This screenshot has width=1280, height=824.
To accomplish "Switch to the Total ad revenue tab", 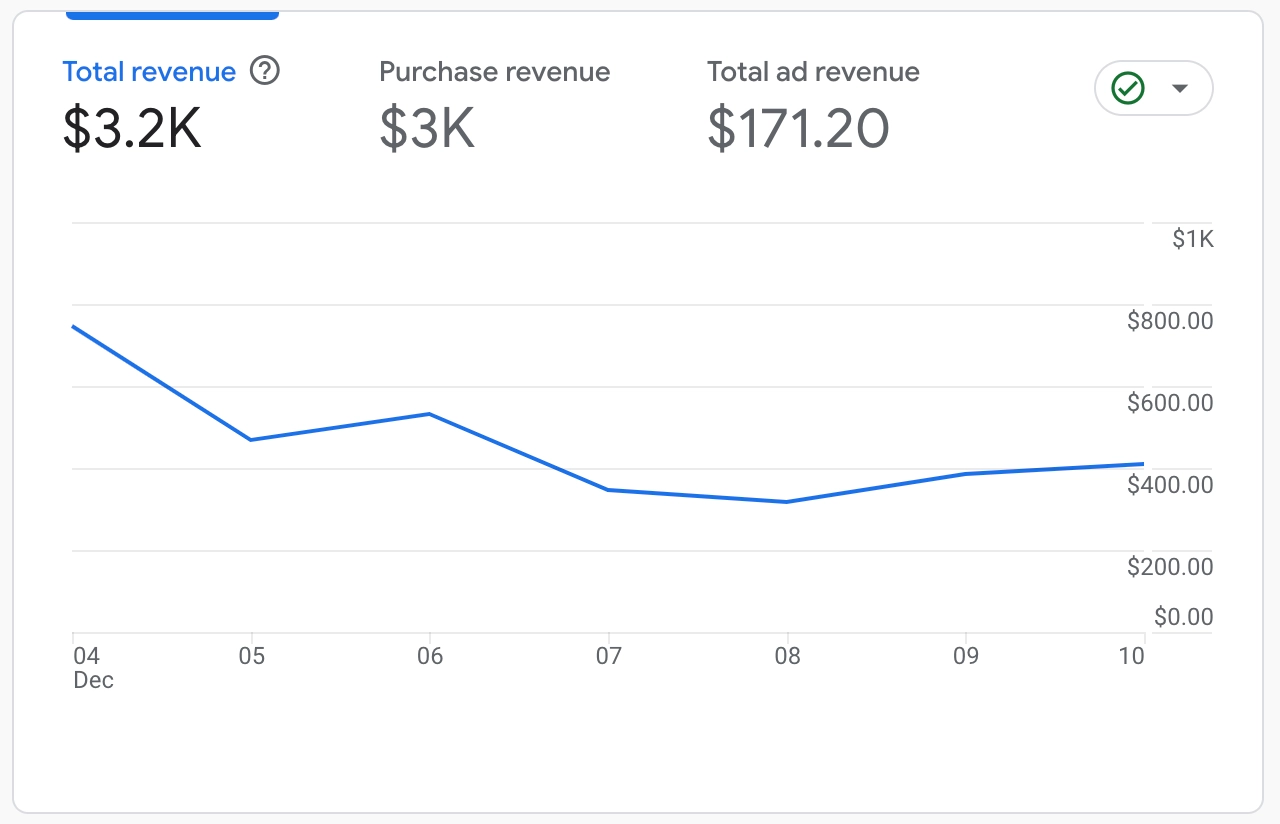I will point(813,72).
